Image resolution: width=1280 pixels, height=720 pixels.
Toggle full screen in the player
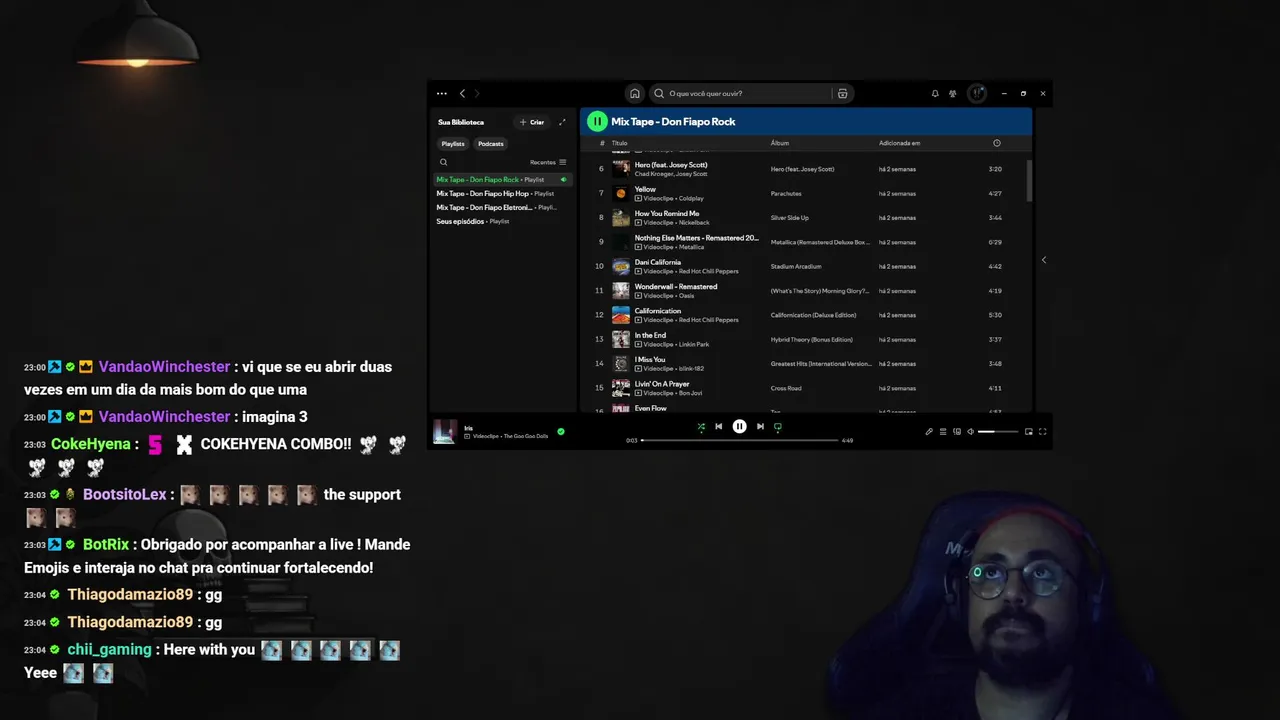(x=1042, y=431)
